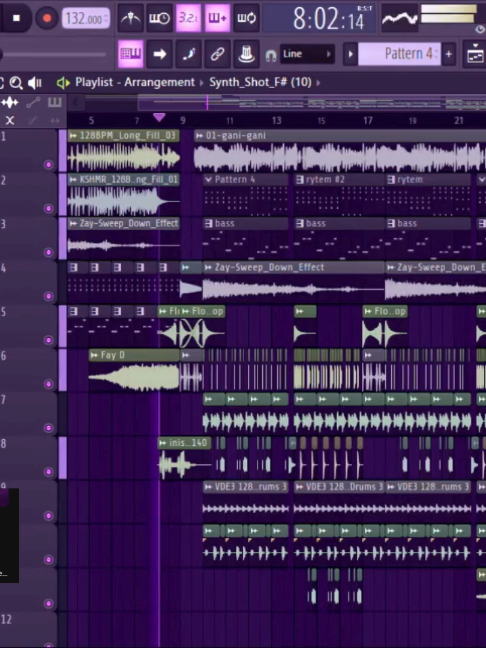Click the speaker playback tool icon
The image size is (486, 648).
tap(35, 83)
